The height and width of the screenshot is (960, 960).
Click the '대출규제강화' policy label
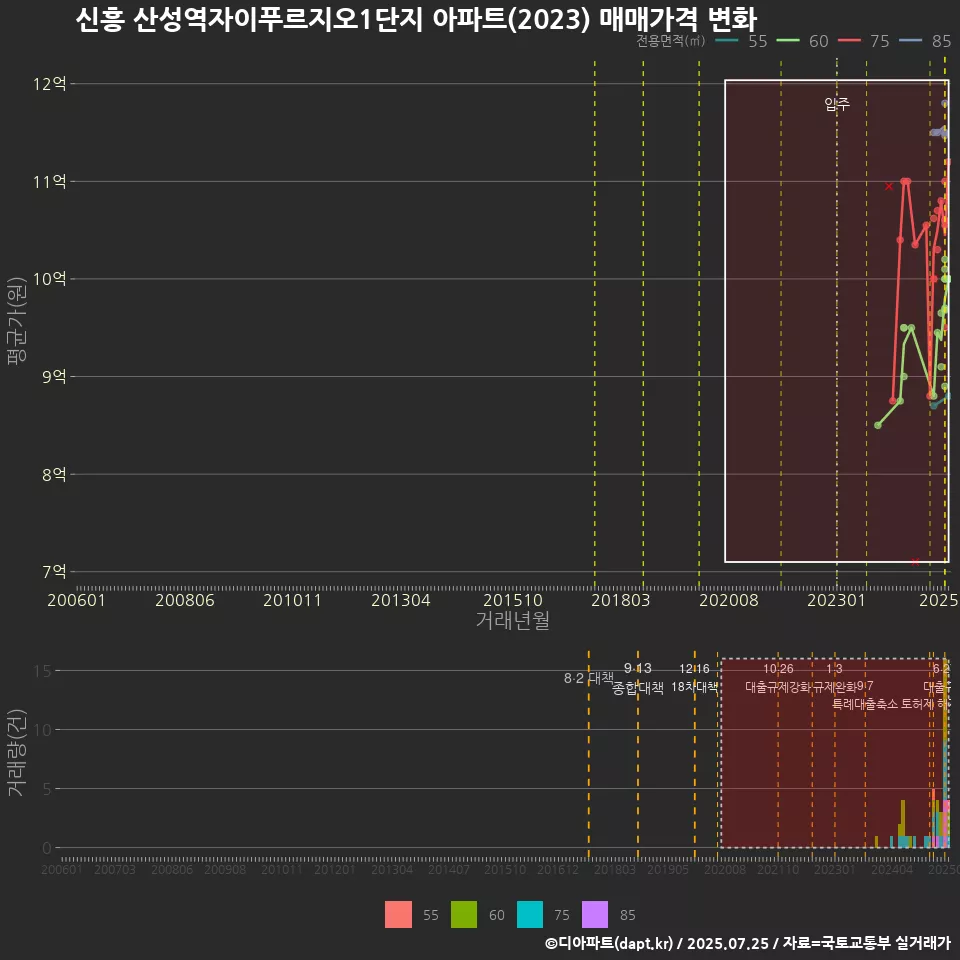point(778,687)
